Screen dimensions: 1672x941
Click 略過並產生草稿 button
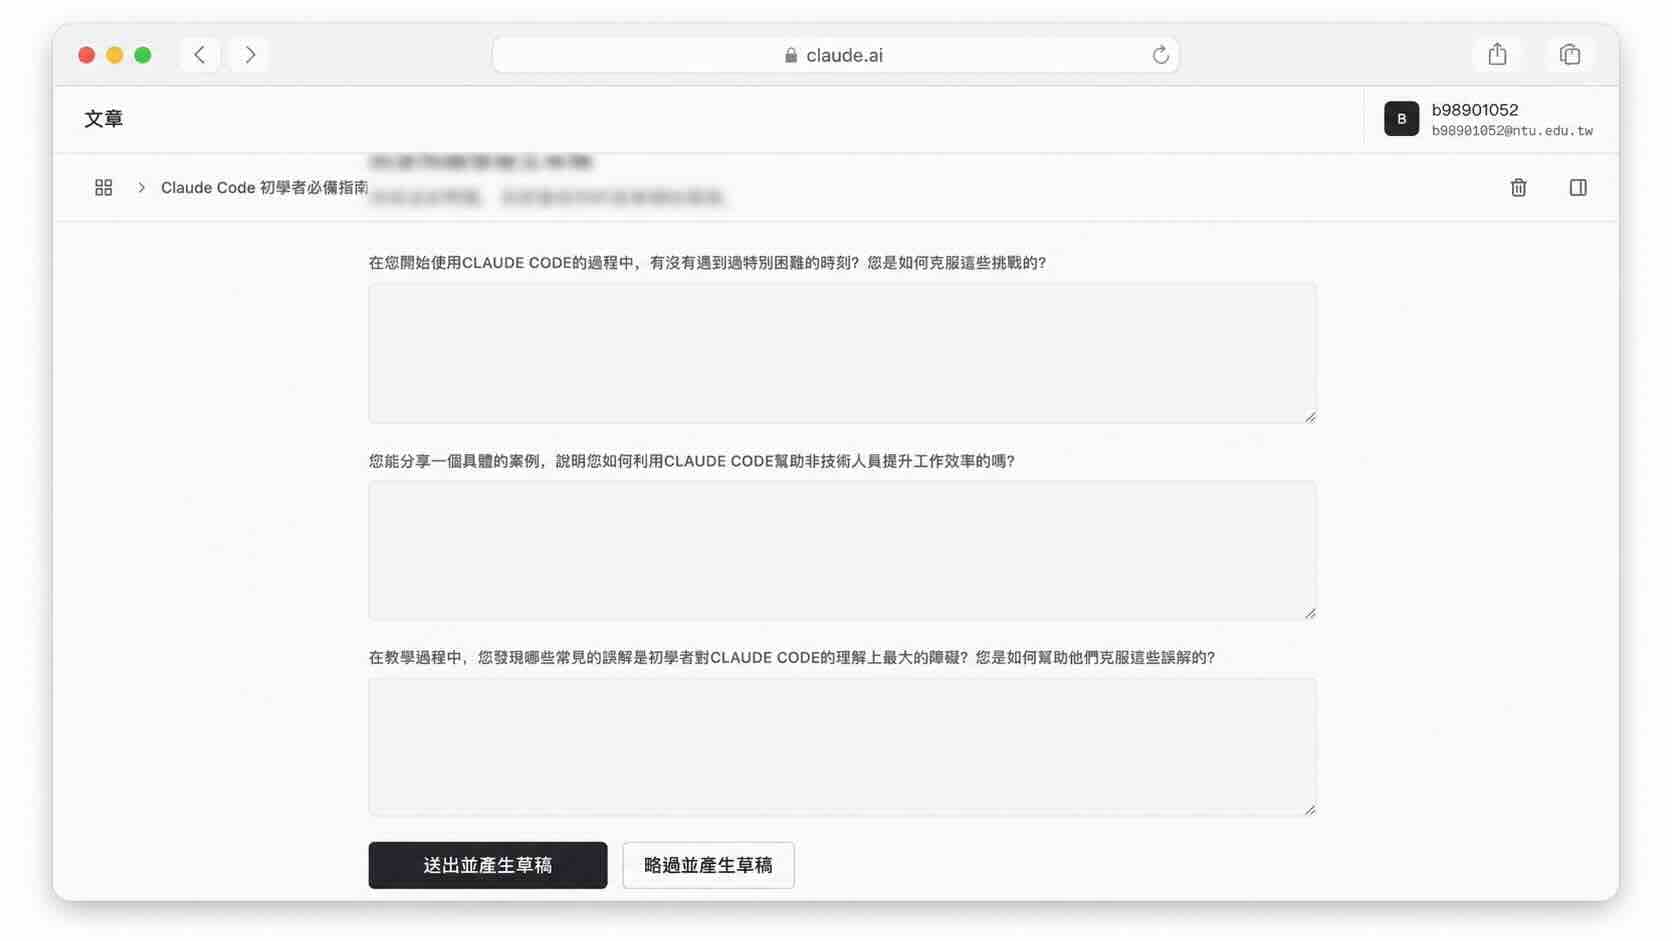708,865
